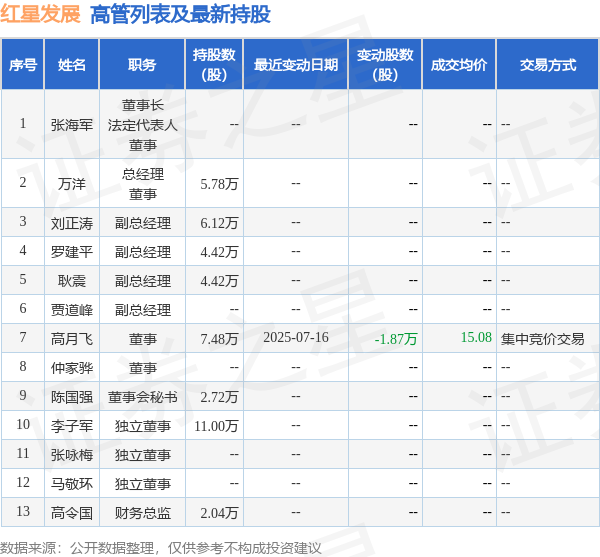Viewport: 600px width, 557px height.
Task: Click the 7.48万 shareholding value
Action: point(219,339)
